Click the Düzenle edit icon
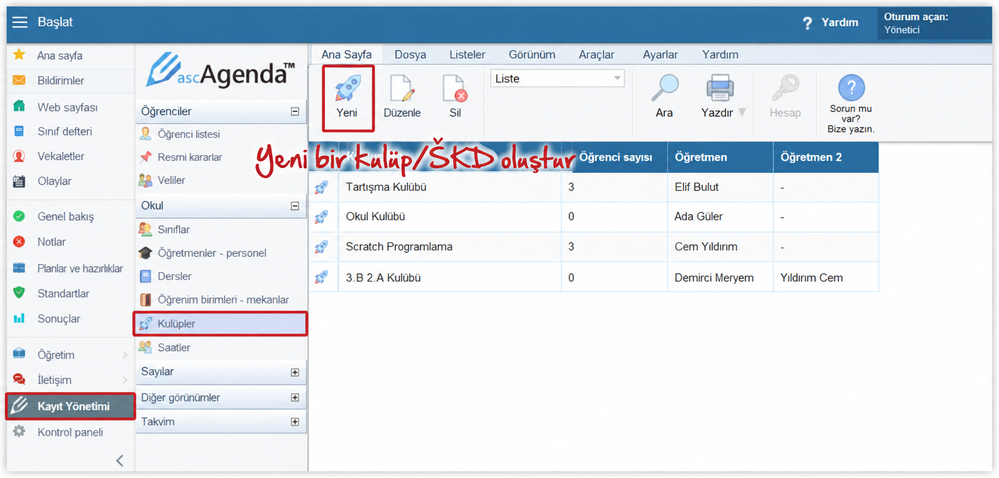This screenshot has width=999, height=478. click(x=402, y=88)
